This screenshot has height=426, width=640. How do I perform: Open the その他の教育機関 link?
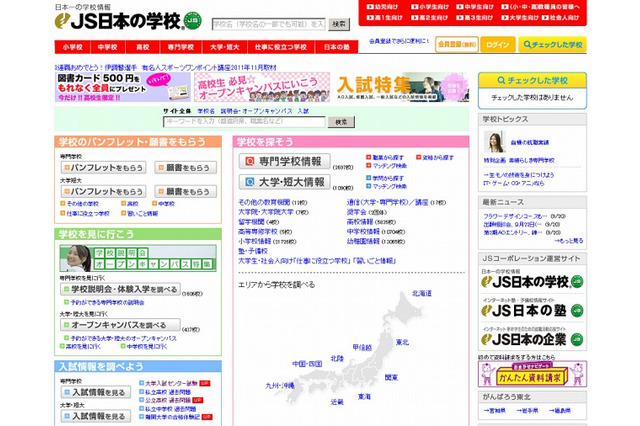264,202
